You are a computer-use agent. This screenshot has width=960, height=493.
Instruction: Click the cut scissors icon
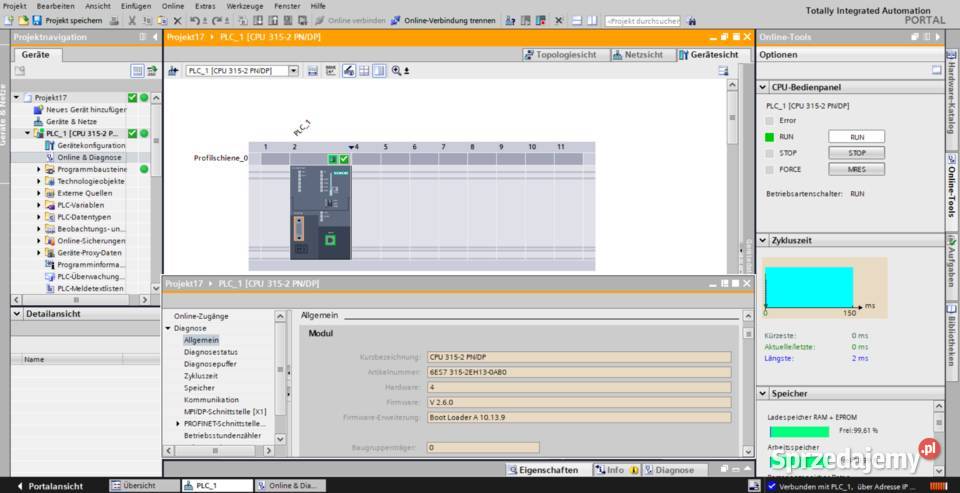click(x=132, y=20)
